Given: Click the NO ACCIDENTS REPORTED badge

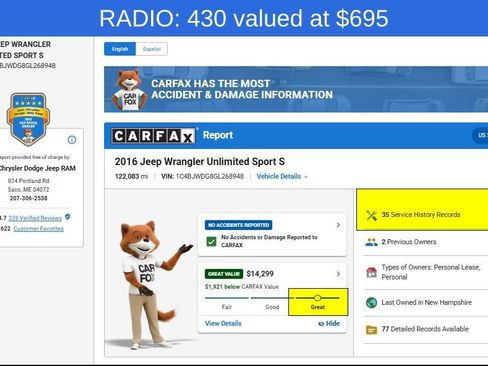Looking at the screenshot, I should coord(238,225).
